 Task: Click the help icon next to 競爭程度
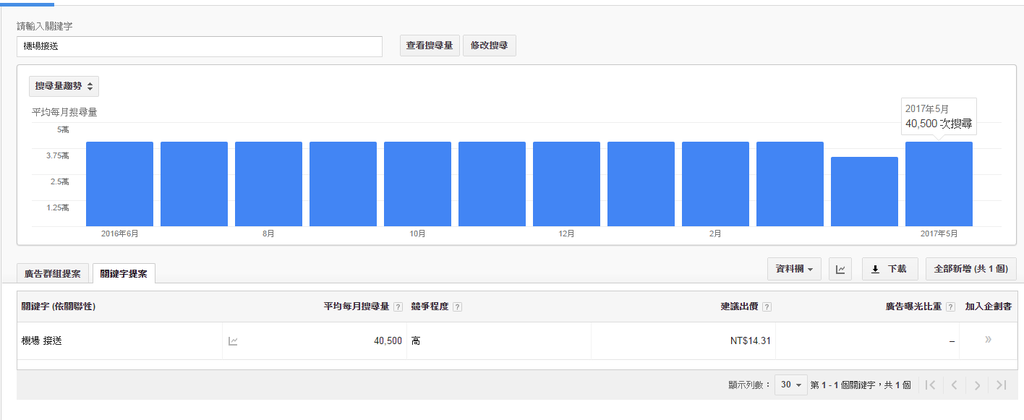point(457,307)
